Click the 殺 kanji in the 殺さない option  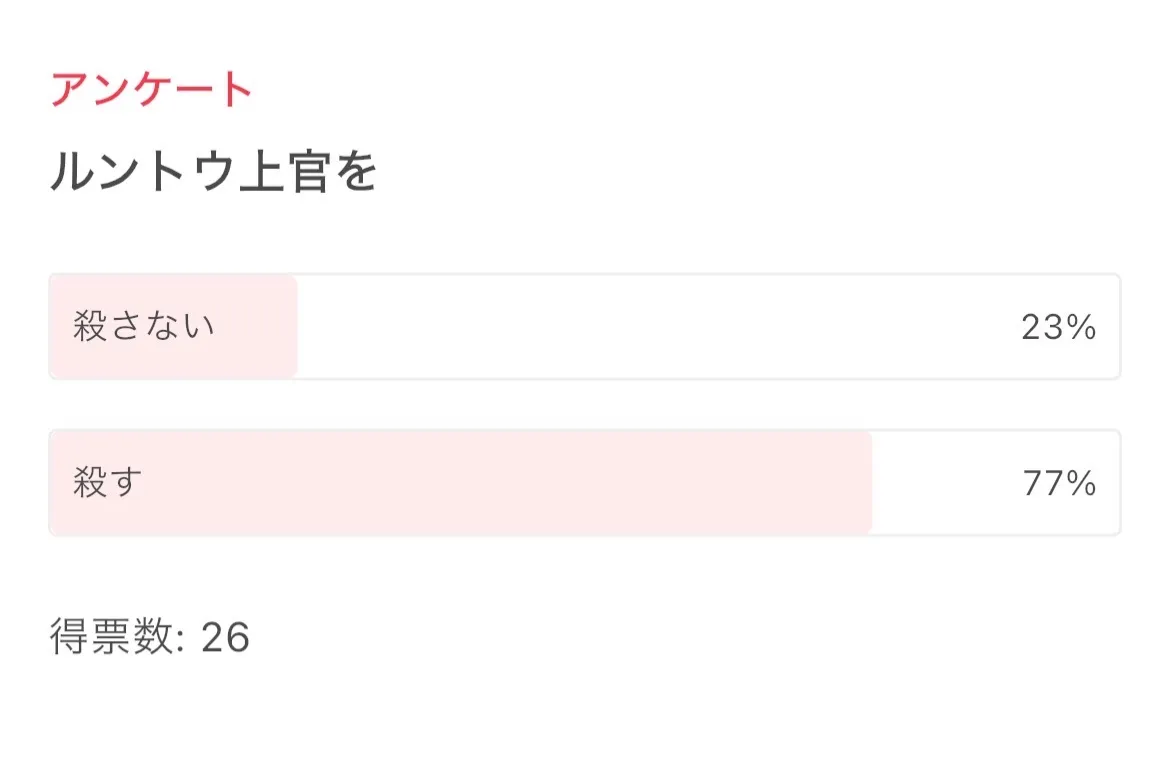click(x=90, y=327)
